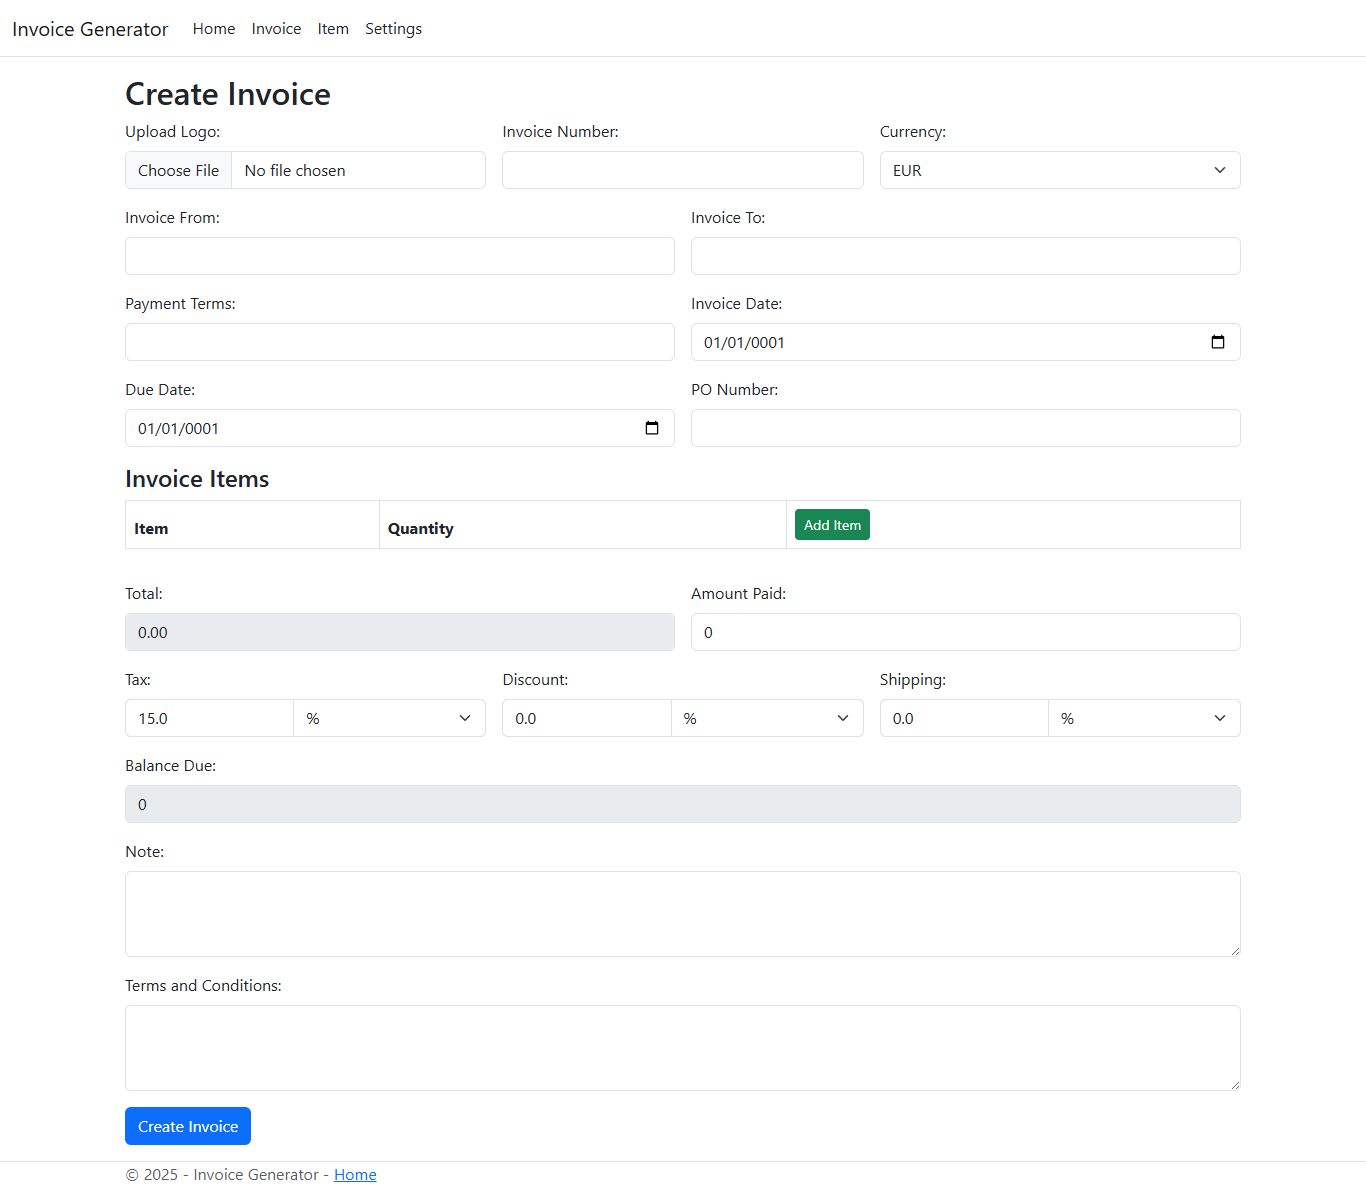
Task: Follow the Home link in the footer
Action: (x=355, y=1175)
